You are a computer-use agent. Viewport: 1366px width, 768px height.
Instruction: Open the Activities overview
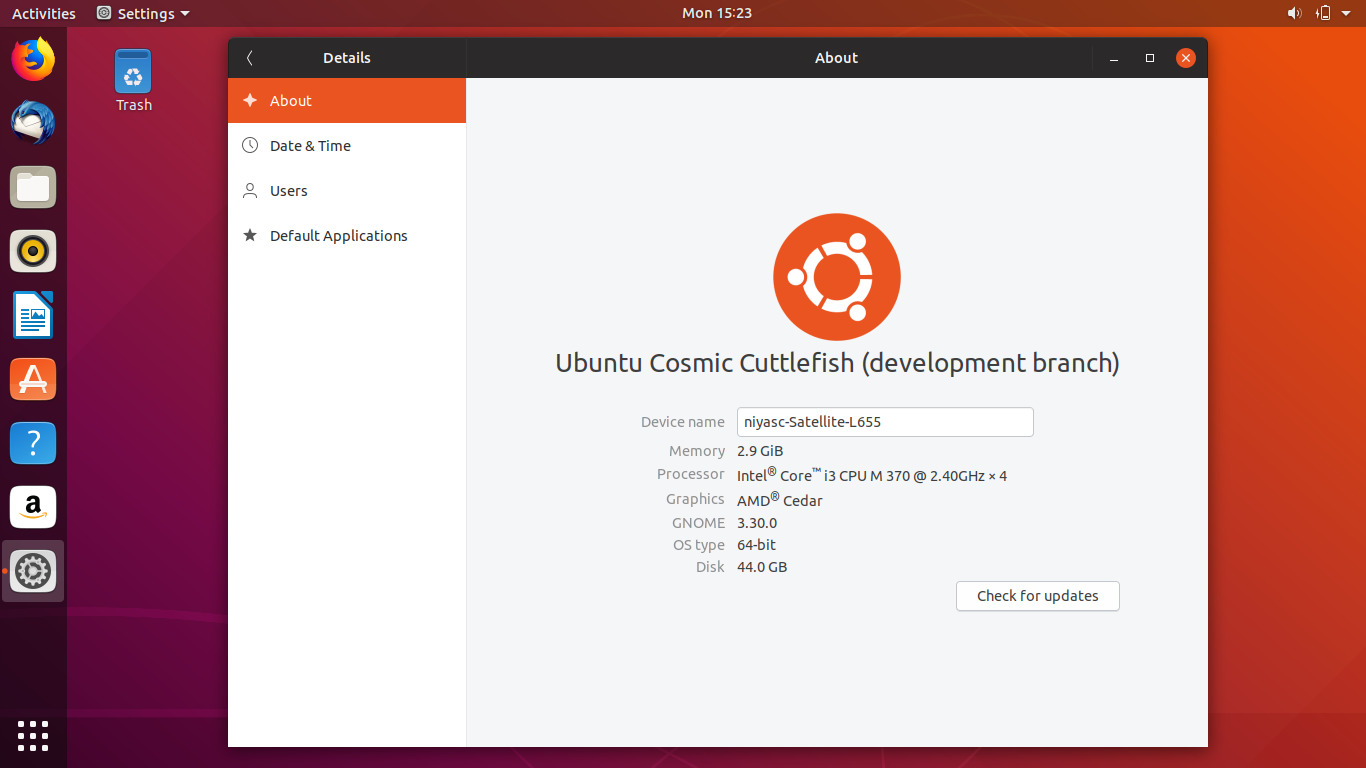(x=43, y=13)
